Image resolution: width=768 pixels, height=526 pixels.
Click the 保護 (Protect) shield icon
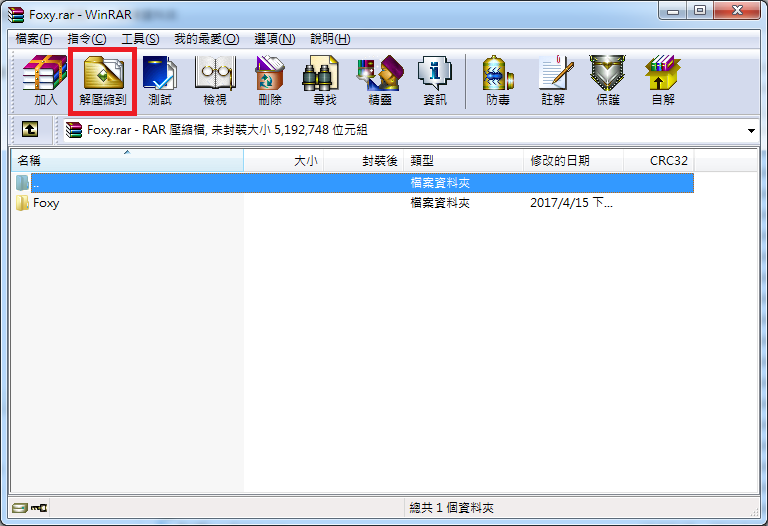click(608, 80)
